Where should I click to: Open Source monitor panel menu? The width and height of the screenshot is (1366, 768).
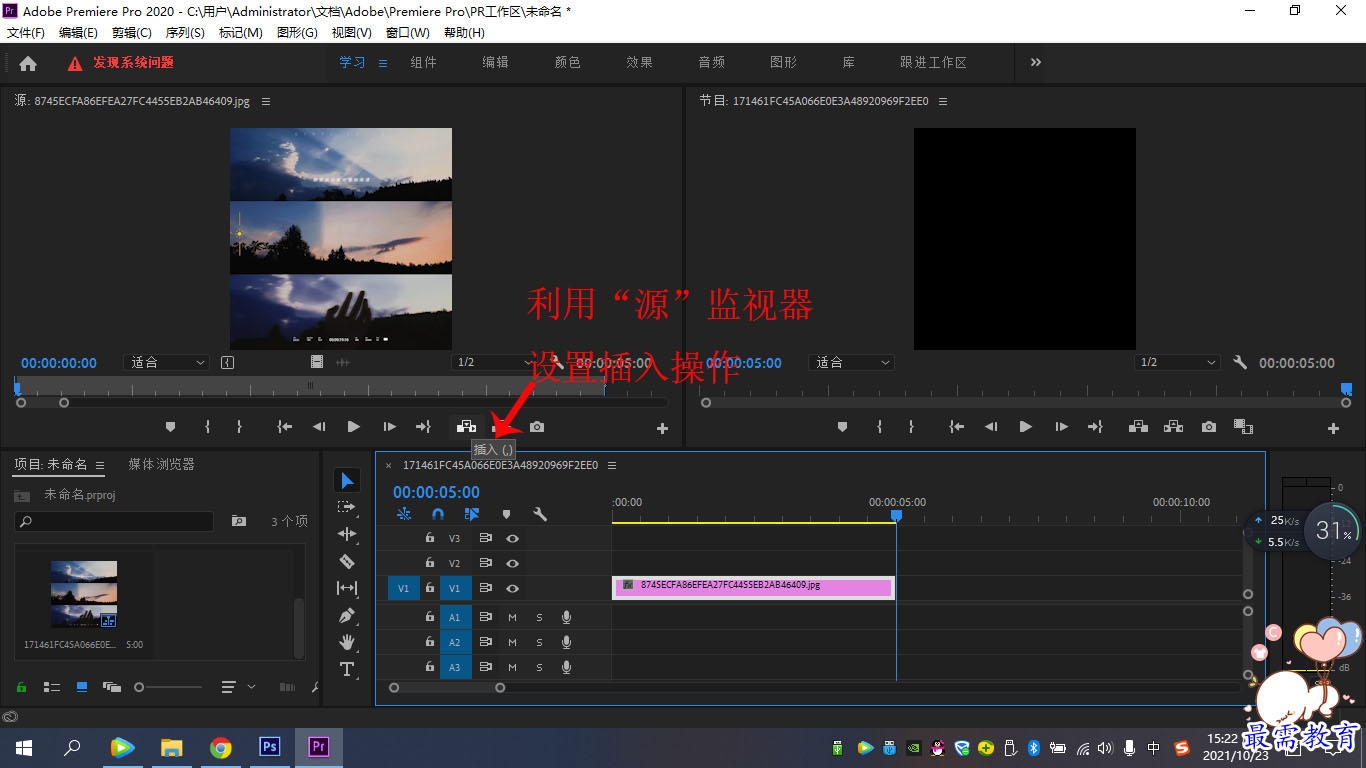(x=266, y=101)
